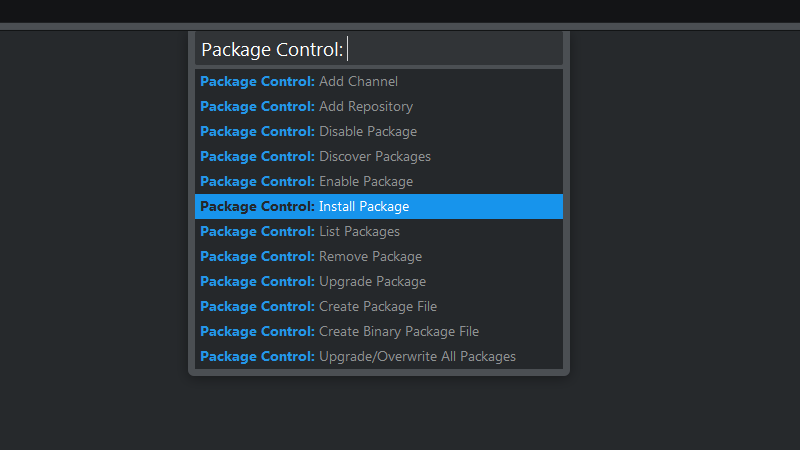The height and width of the screenshot is (450, 800).
Task: Select the first command in the palette list
Action: tap(378, 82)
